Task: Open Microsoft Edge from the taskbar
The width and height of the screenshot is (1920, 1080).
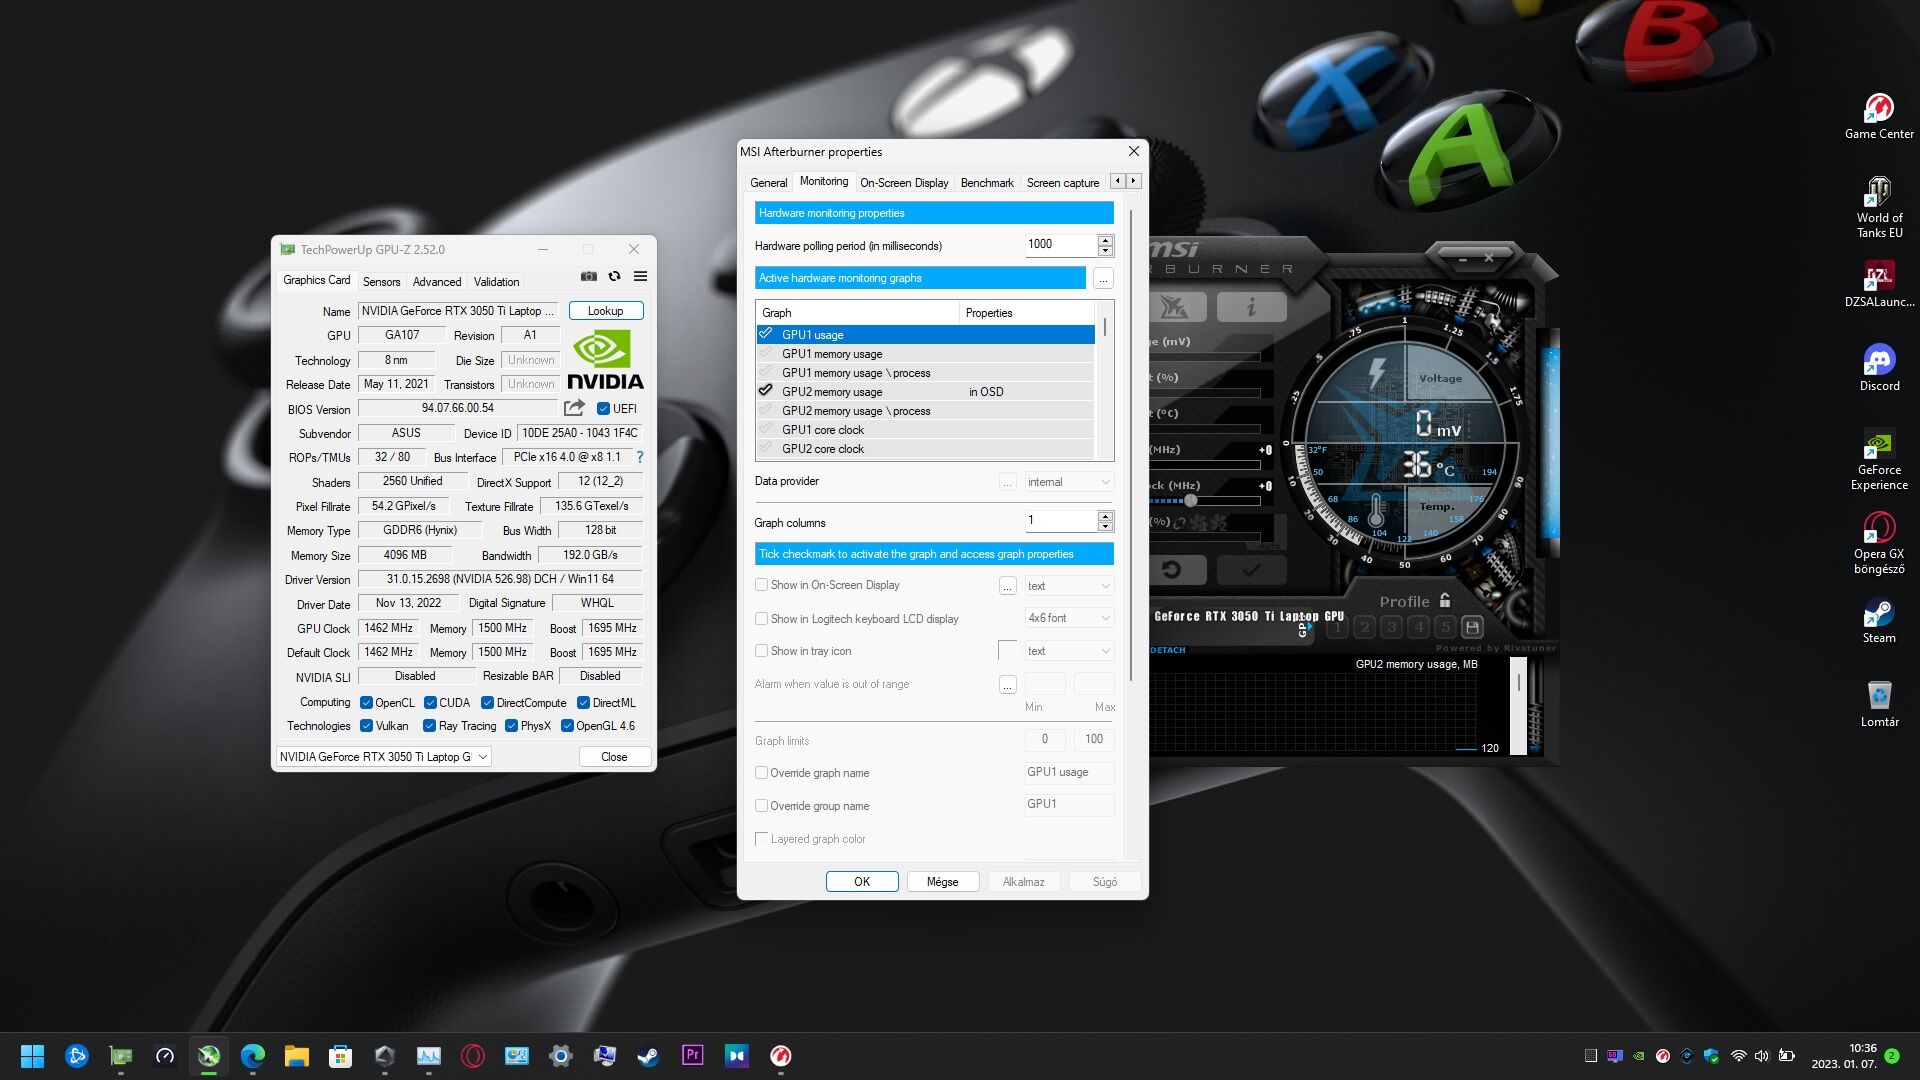Action: coord(253,1056)
